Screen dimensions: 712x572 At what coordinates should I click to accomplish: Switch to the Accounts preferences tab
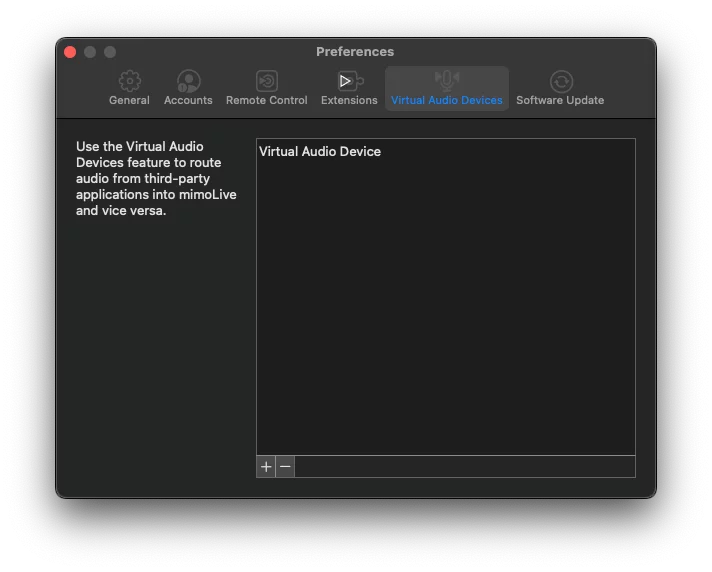click(188, 89)
